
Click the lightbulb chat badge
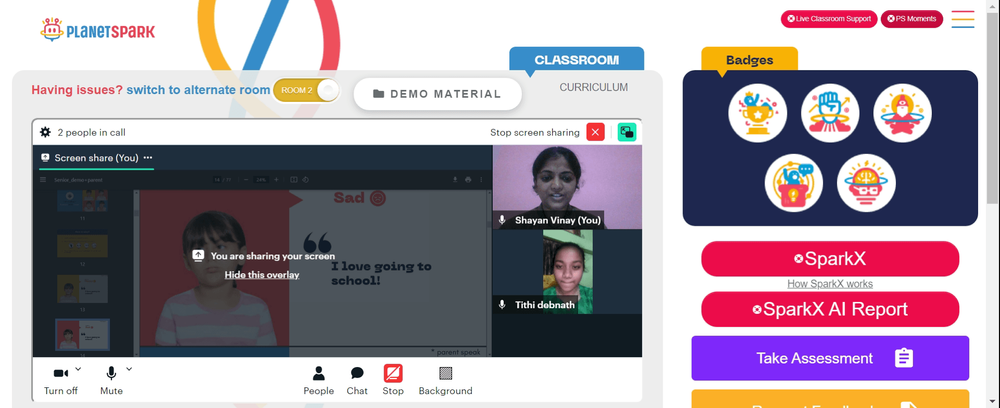coord(794,183)
